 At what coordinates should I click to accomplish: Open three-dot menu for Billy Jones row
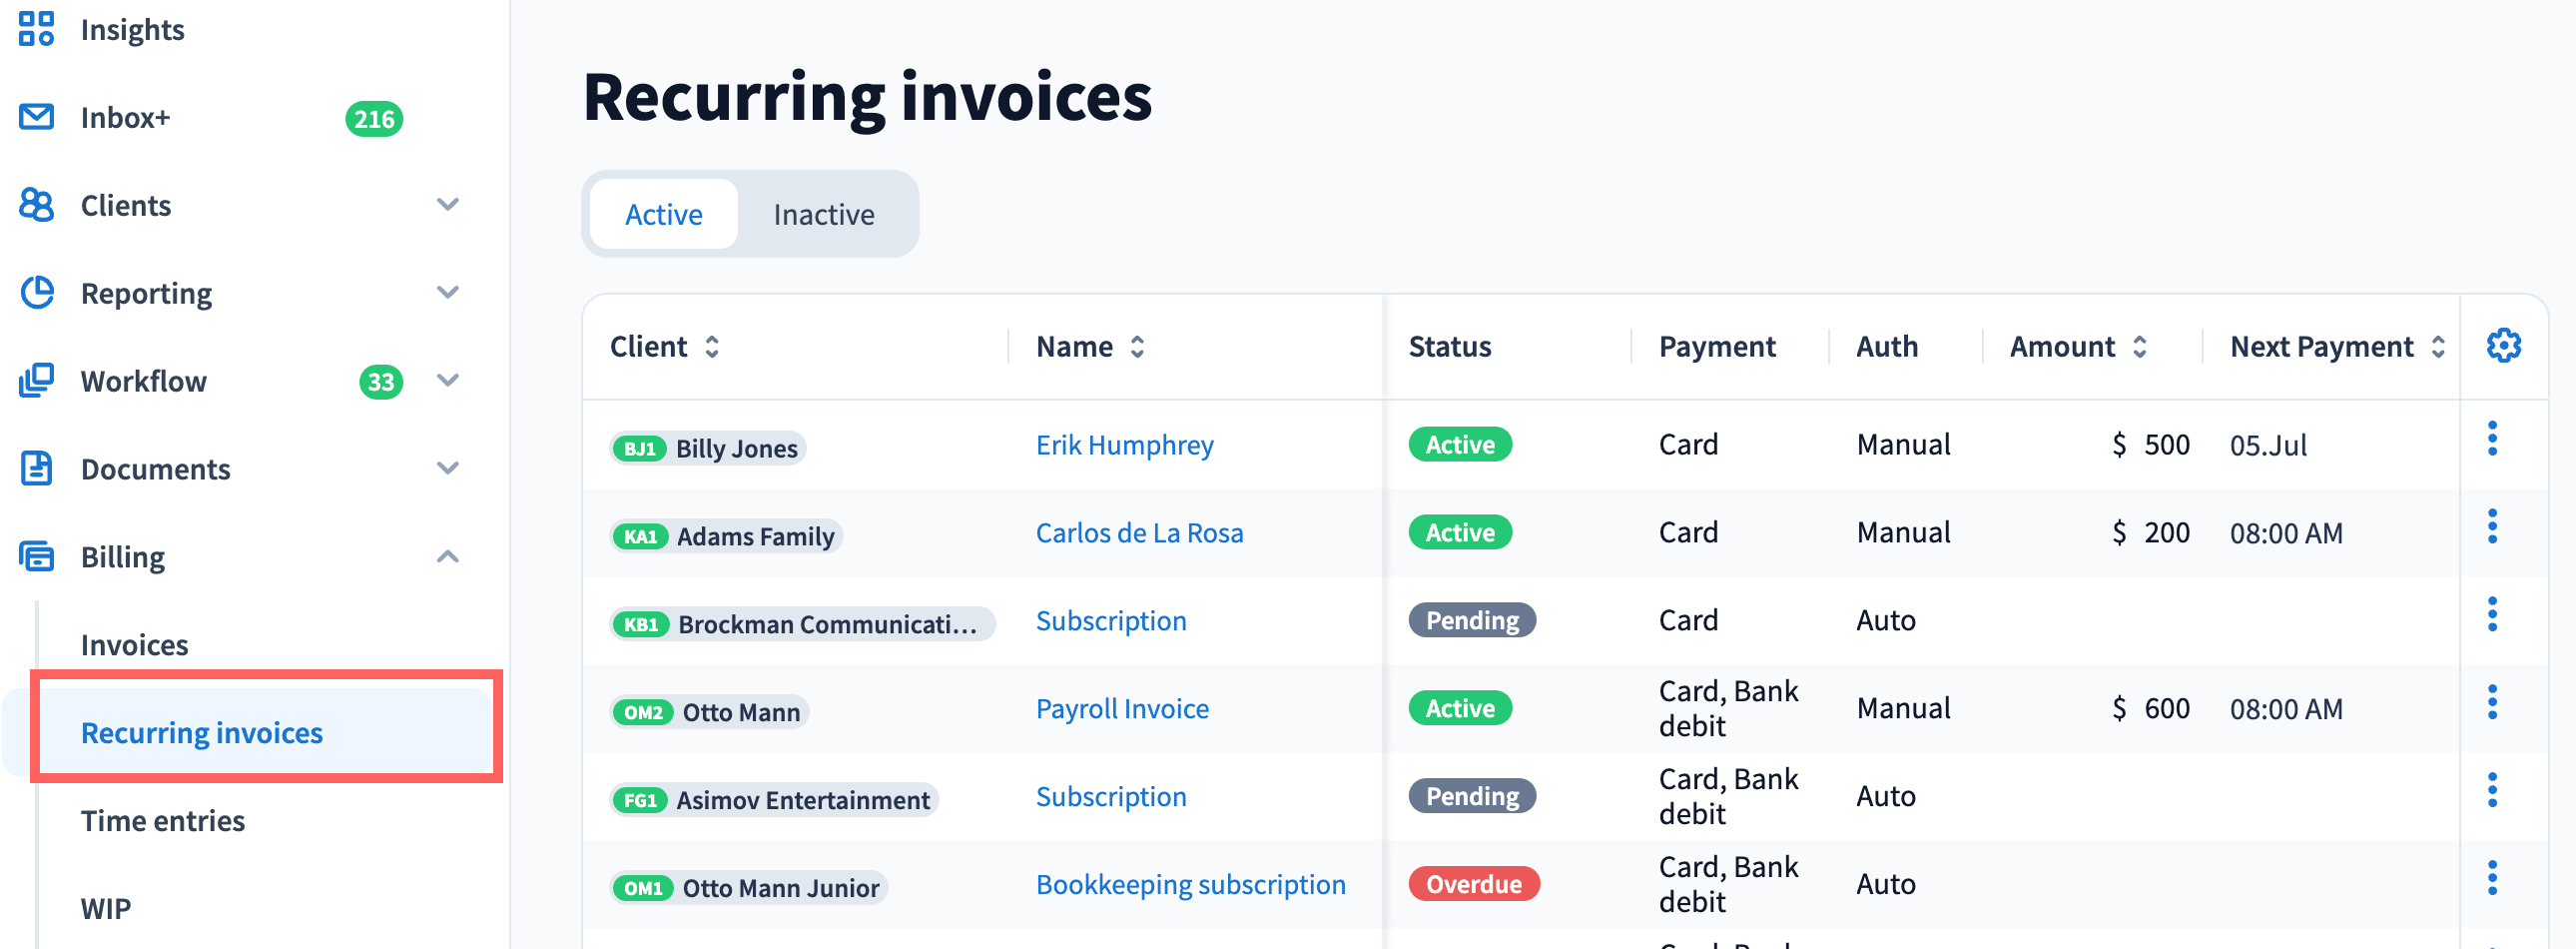(2492, 439)
